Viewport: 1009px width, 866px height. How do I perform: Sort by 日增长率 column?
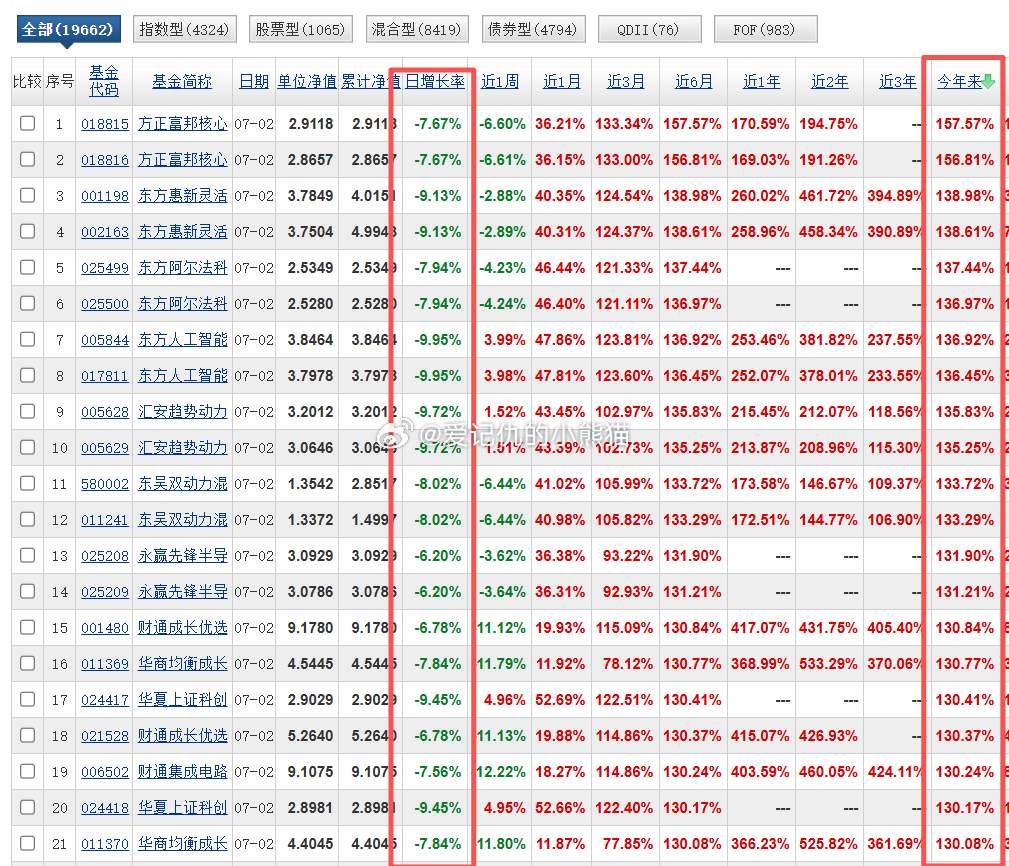pyautogui.click(x=435, y=82)
